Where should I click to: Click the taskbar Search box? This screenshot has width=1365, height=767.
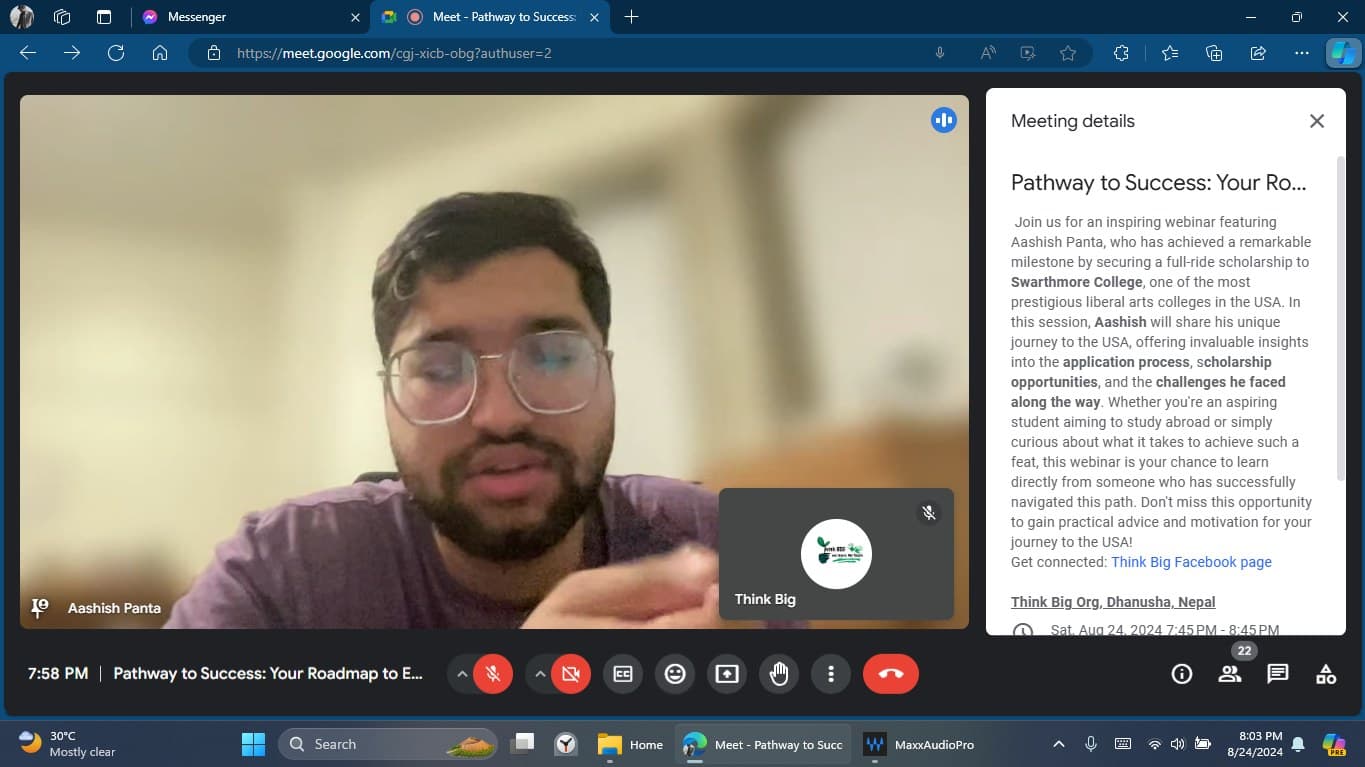[x=388, y=744]
